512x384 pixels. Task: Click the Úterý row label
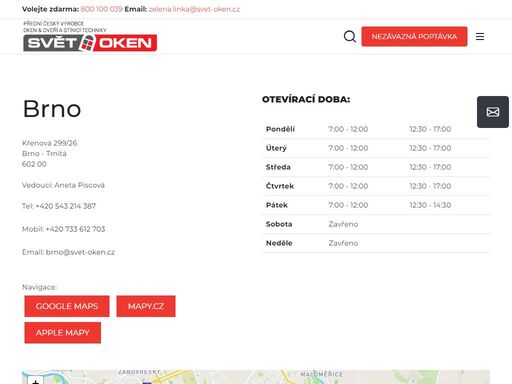[x=276, y=148]
